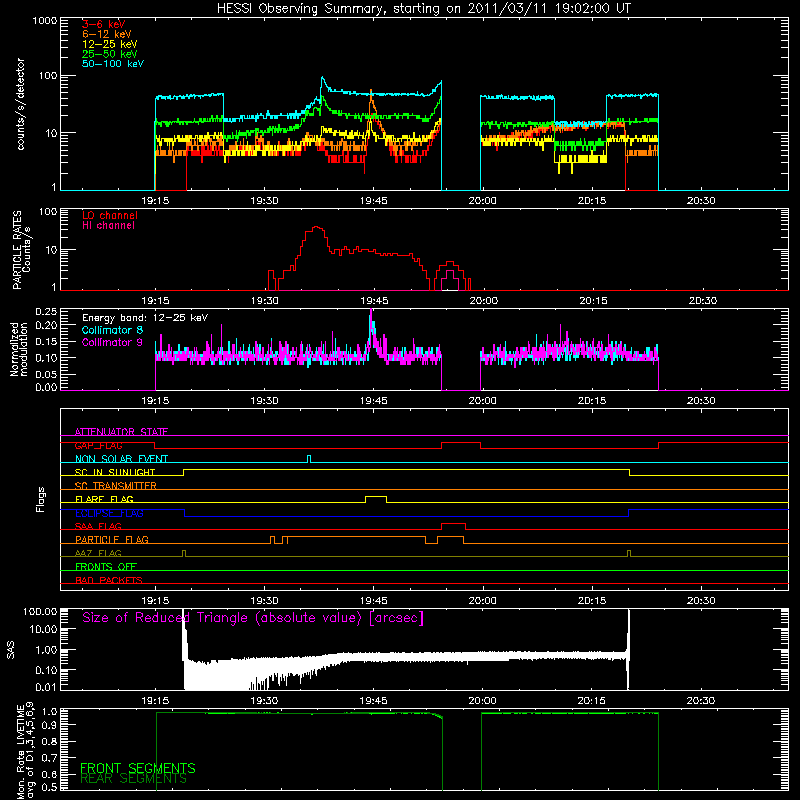Viewport: 800px width, 800px height.
Task: Click the 'FLARE_FLAG' label
Action: (104, 499)
